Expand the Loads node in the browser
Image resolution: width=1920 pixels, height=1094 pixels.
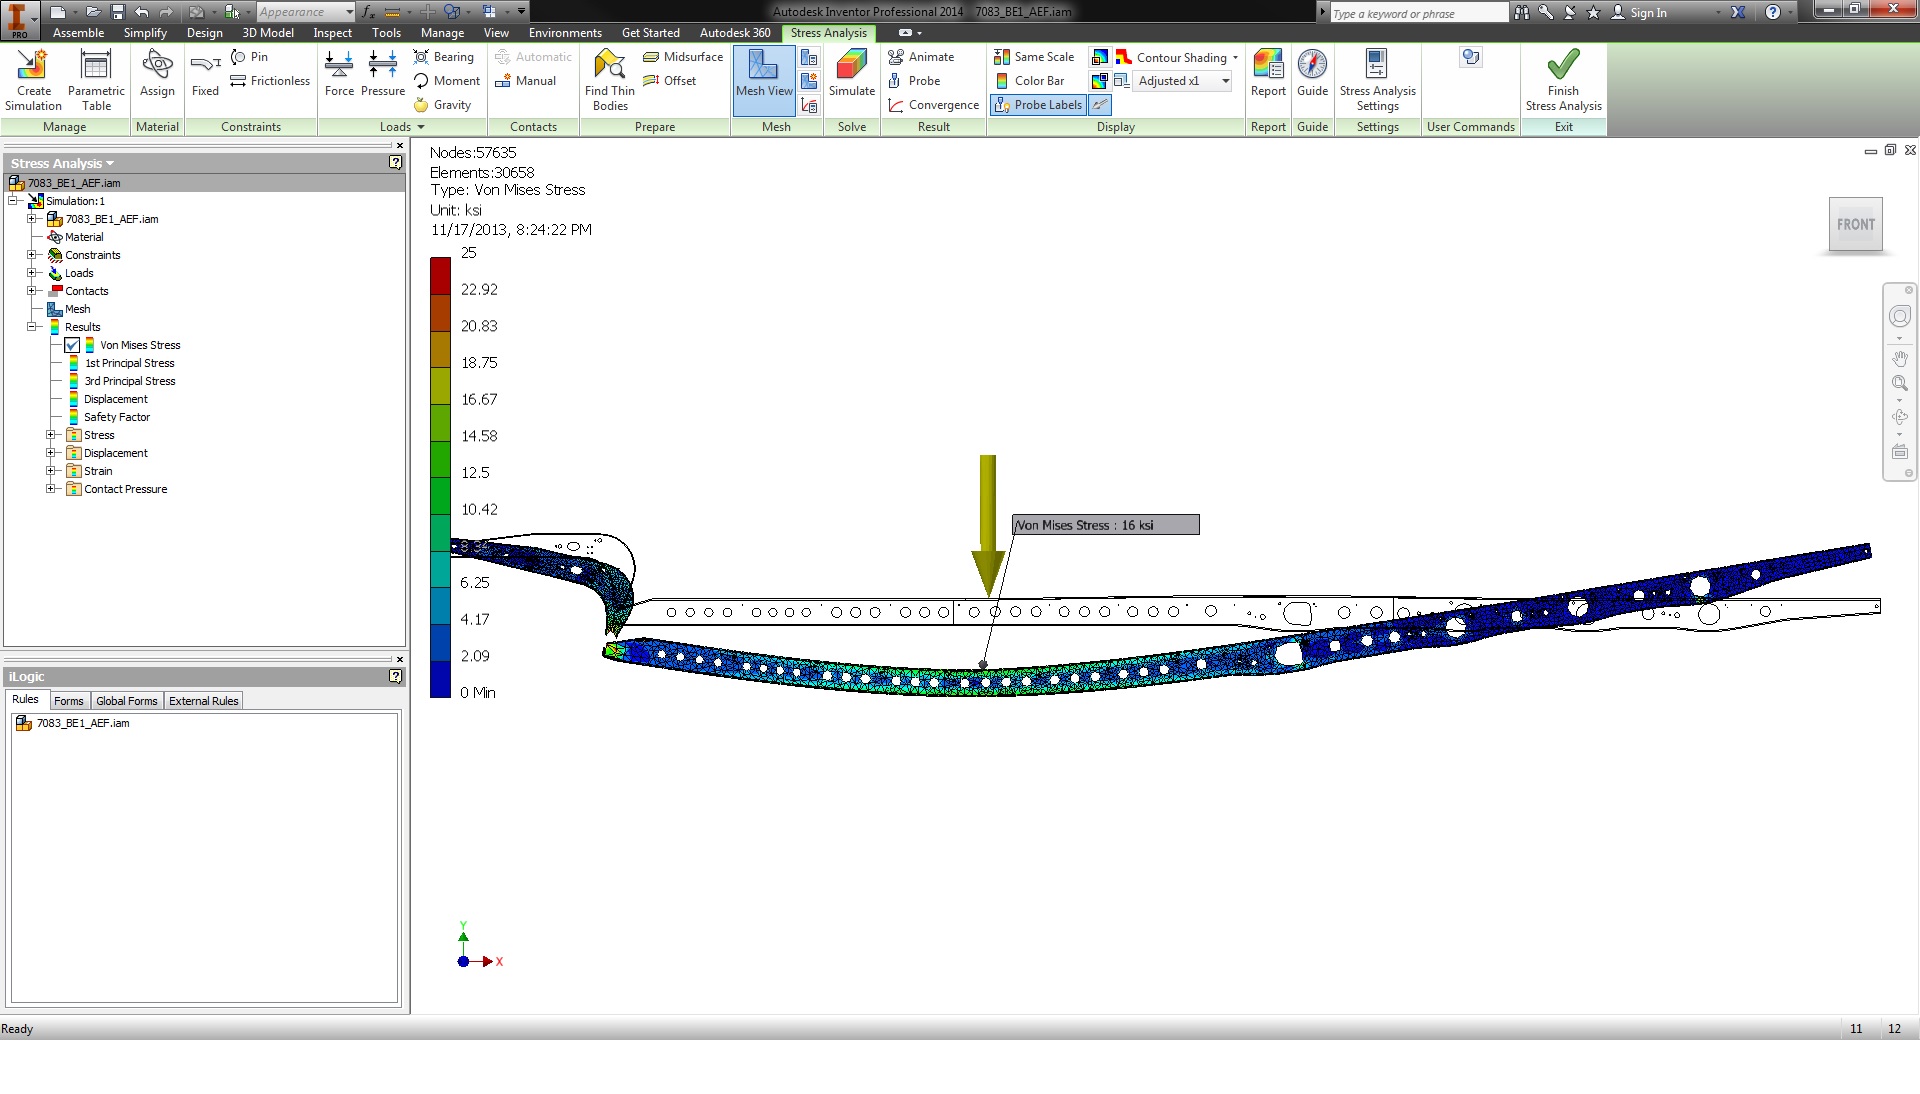[x=33, y=273]
